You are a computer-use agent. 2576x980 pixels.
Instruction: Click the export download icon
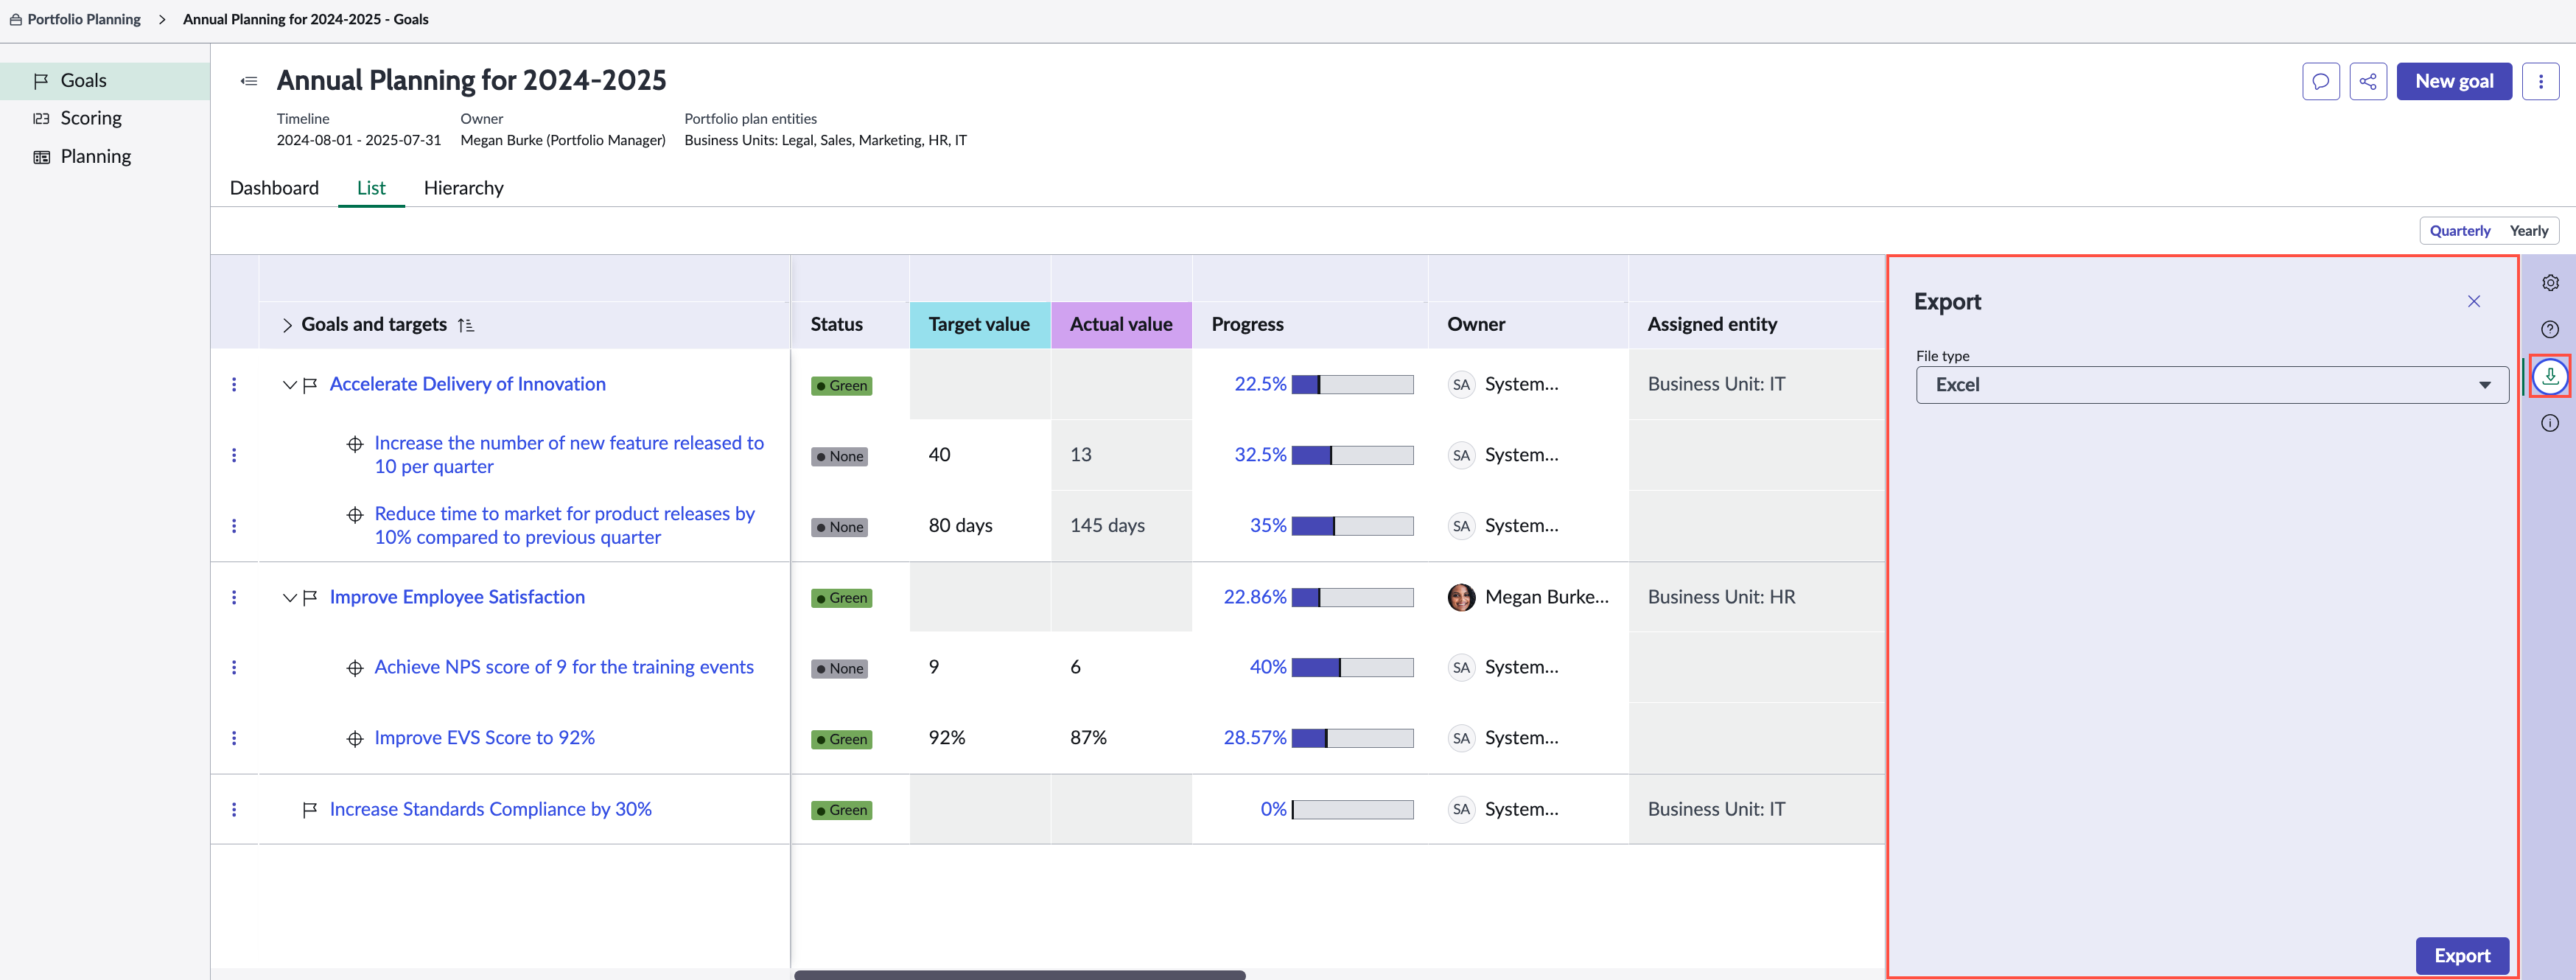(x=2550, y=376)
